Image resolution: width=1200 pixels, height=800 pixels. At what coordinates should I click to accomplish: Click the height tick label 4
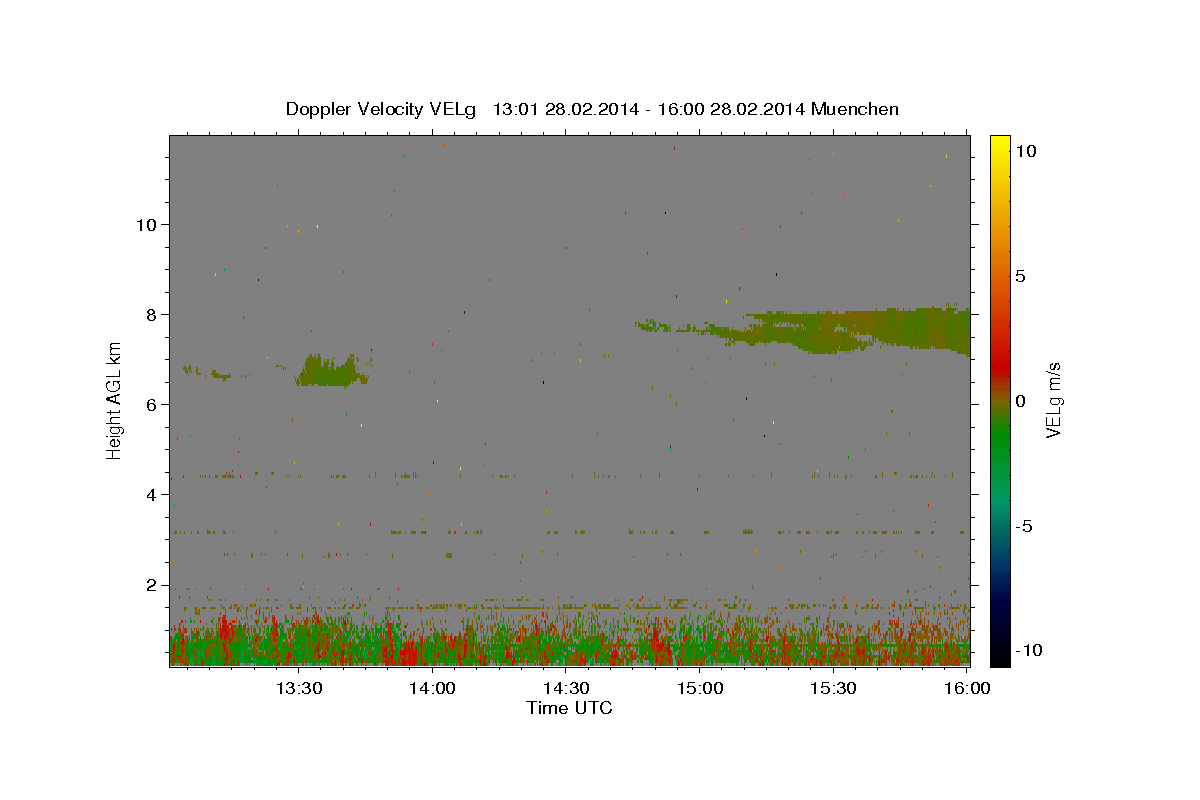pos(154,495)
